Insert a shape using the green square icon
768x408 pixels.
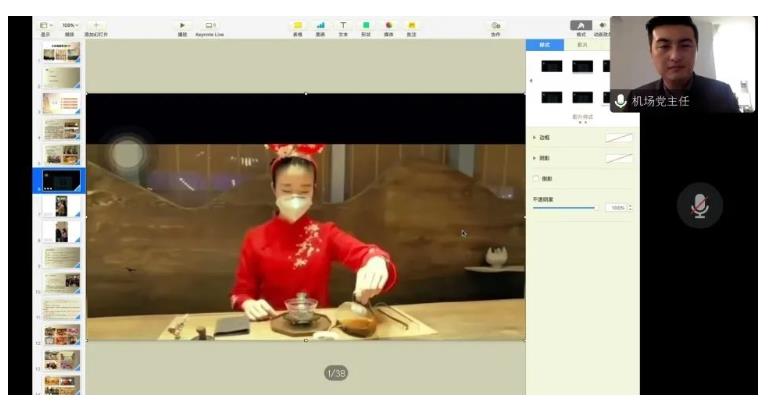coord(366,25)
